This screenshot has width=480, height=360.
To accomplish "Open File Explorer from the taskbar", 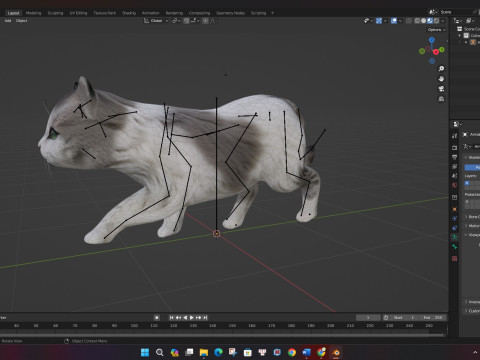I will (204, 352).
